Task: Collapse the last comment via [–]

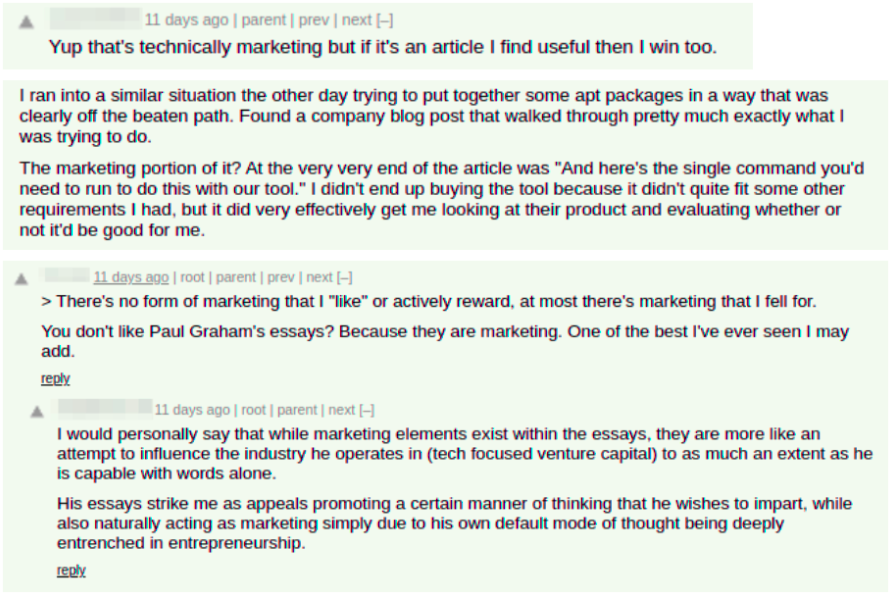Action: coord(366,410)
